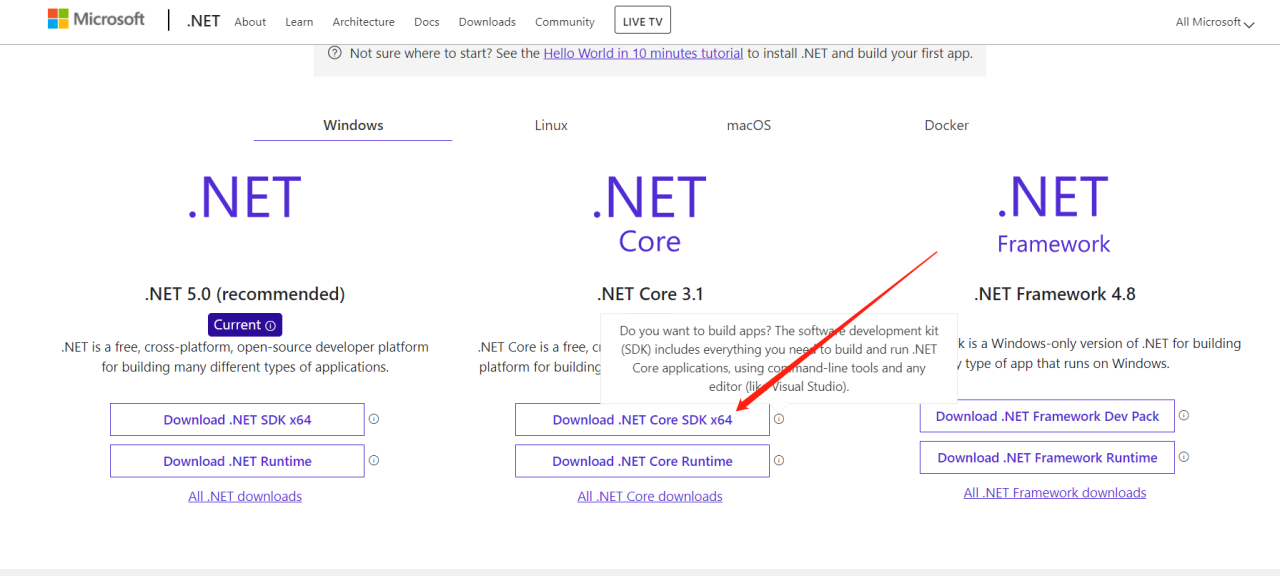Click the info icon beside Download .NET Framework Runtime
The width and height of the screenshot is (1280, 576).
pos(1184,455)
